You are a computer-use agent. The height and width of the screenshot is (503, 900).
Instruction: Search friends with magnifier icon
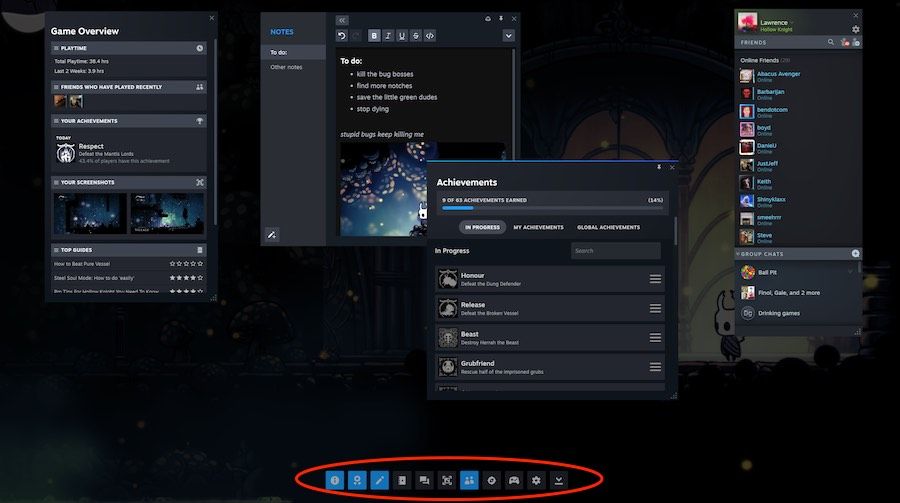coord(831,42)
